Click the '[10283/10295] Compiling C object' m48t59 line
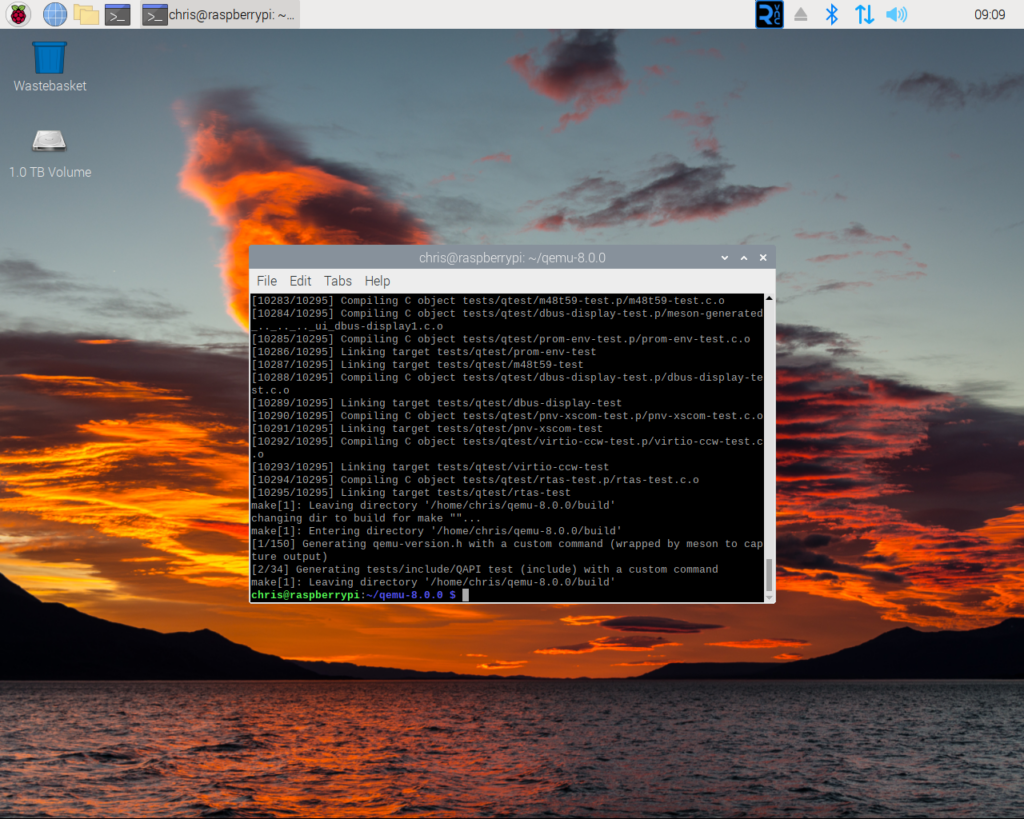1024x819 pixels. pos(488,300)
